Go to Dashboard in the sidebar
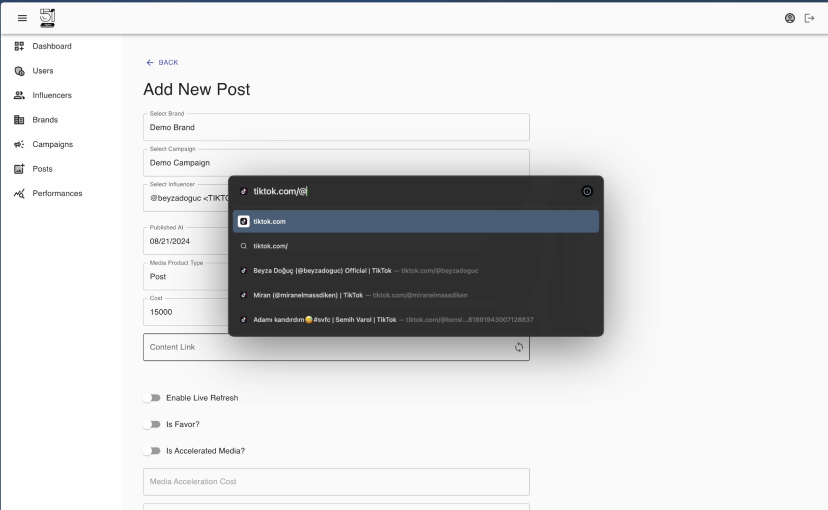The image size is (828, 510). point(52,46)
